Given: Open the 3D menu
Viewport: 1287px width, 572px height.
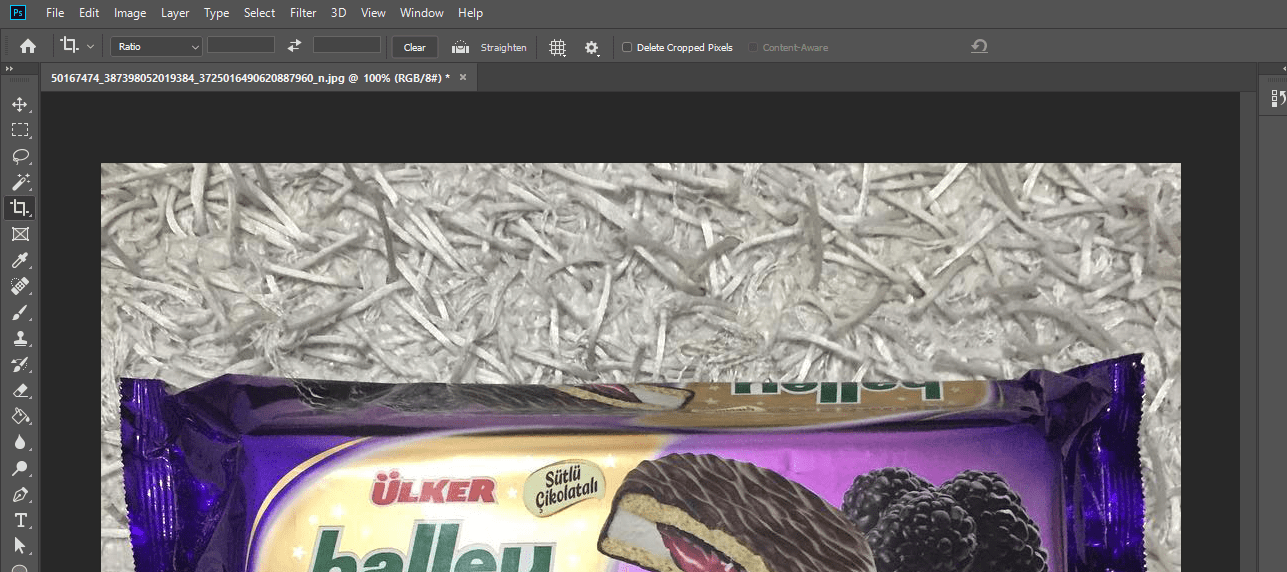Looking at the screenshot, I should 339,13.
